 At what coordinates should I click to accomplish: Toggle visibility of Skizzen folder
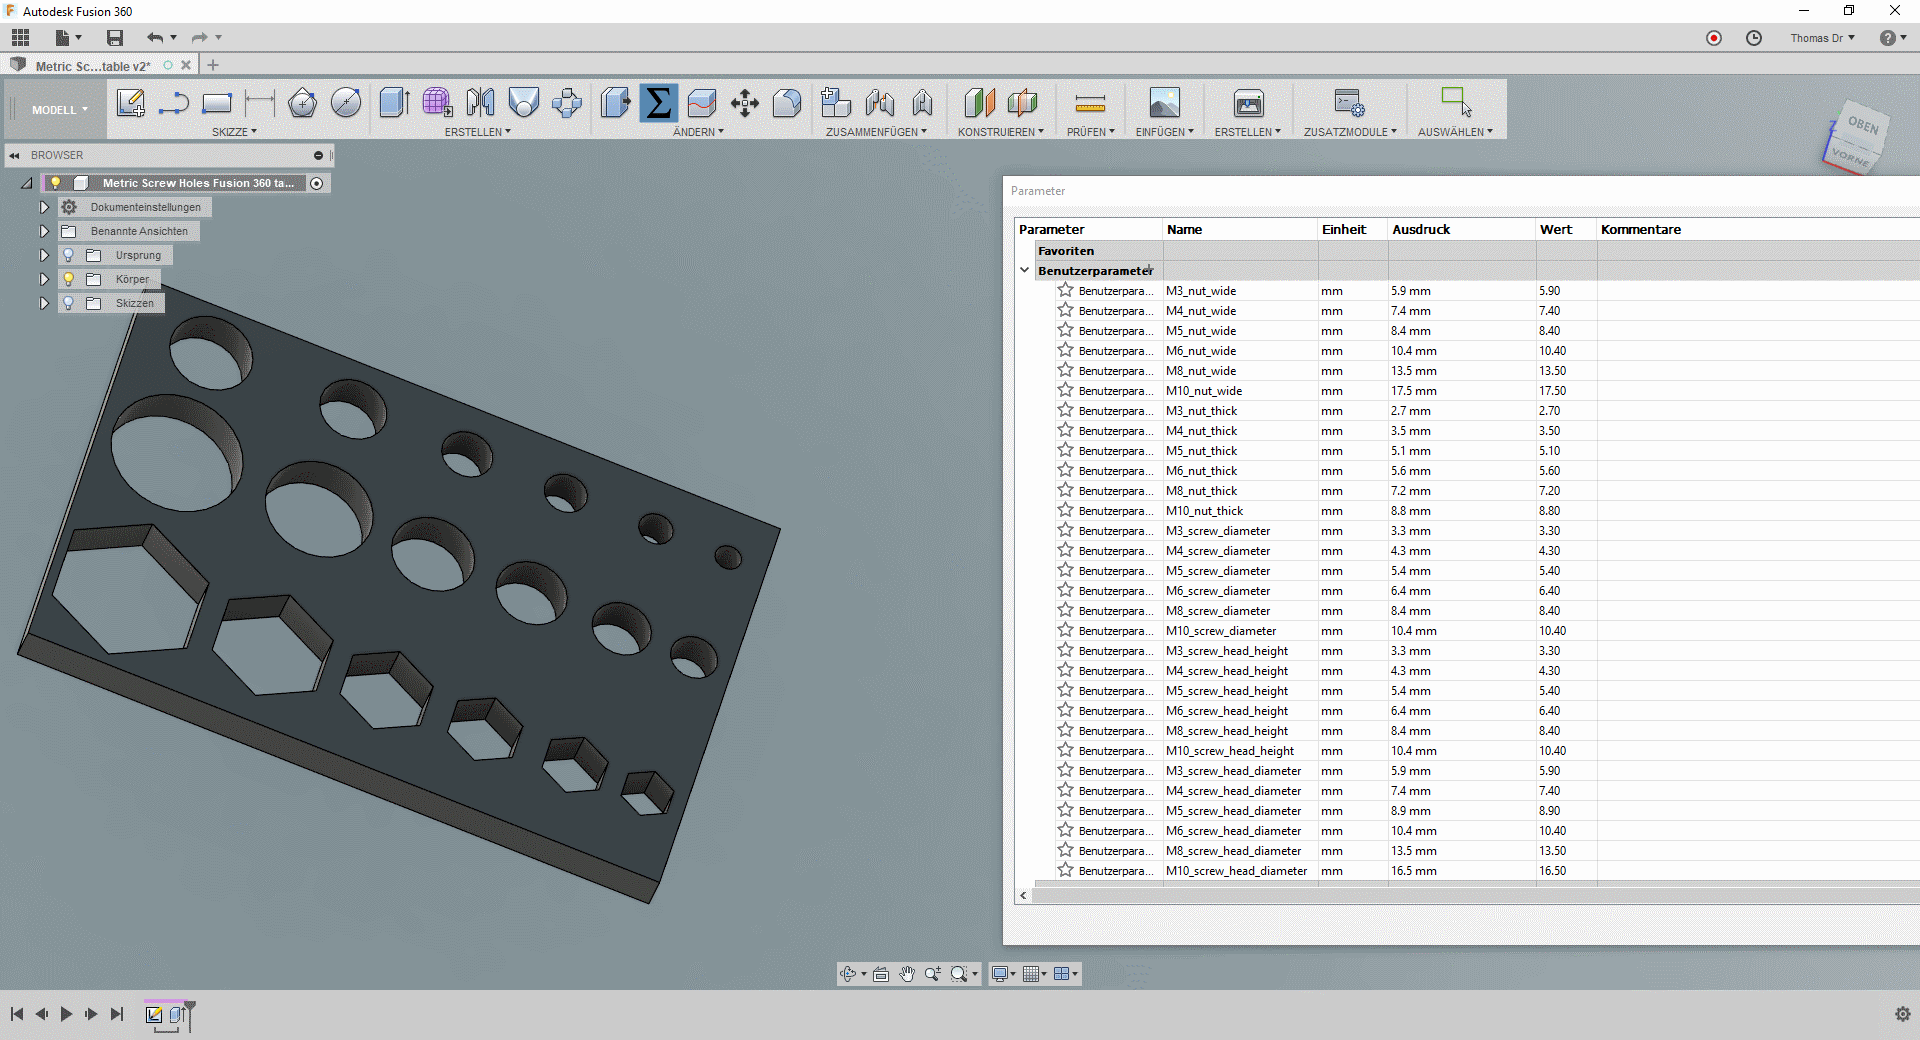coord(69,303)
